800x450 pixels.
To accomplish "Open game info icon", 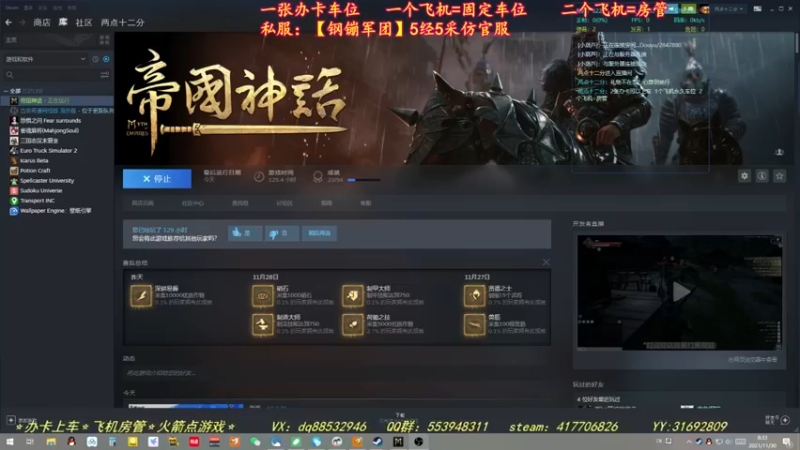I will [x=762, y=176].
